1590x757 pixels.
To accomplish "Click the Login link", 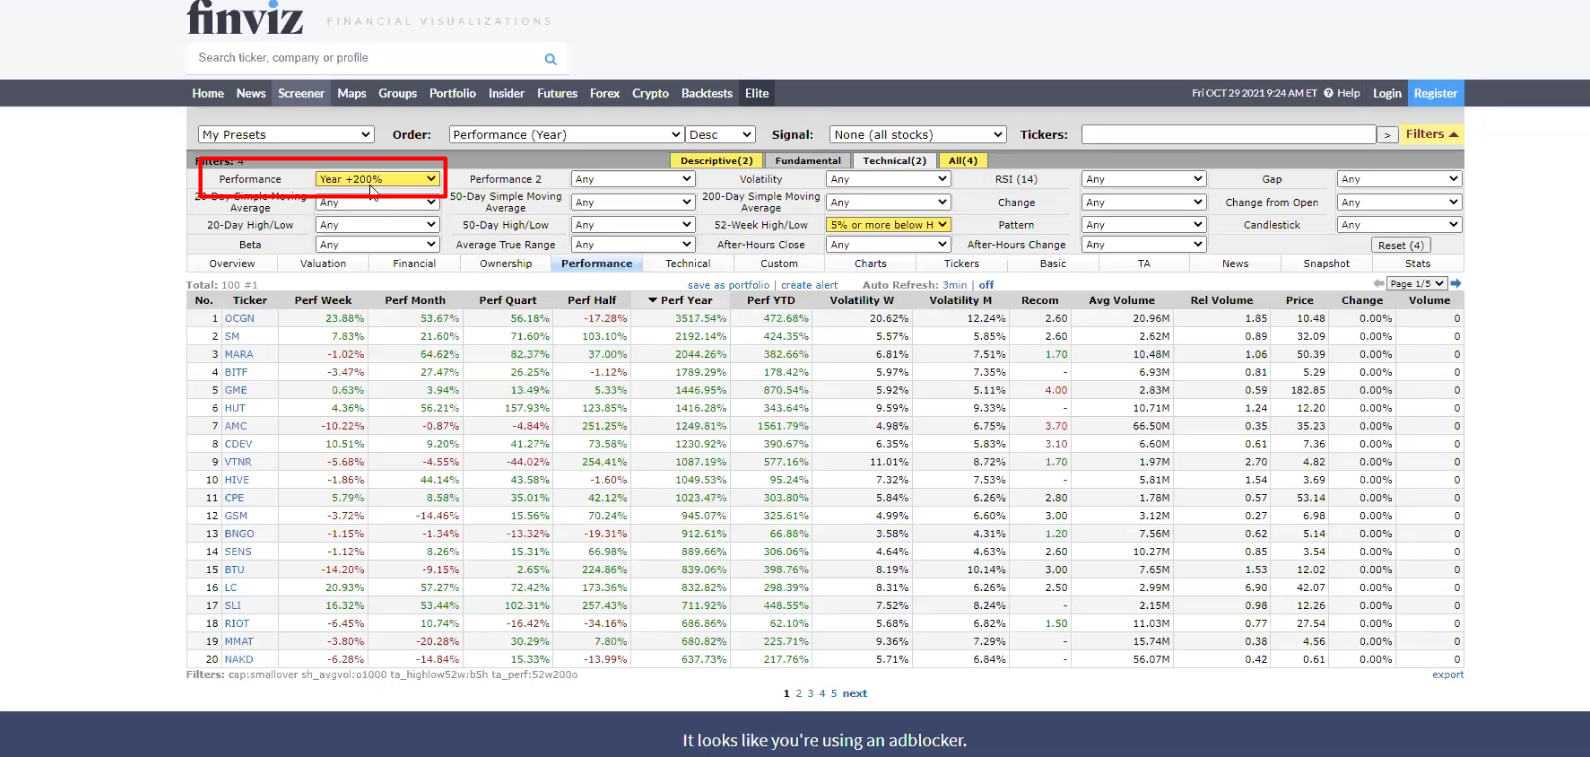I will tap(1387, 93).
